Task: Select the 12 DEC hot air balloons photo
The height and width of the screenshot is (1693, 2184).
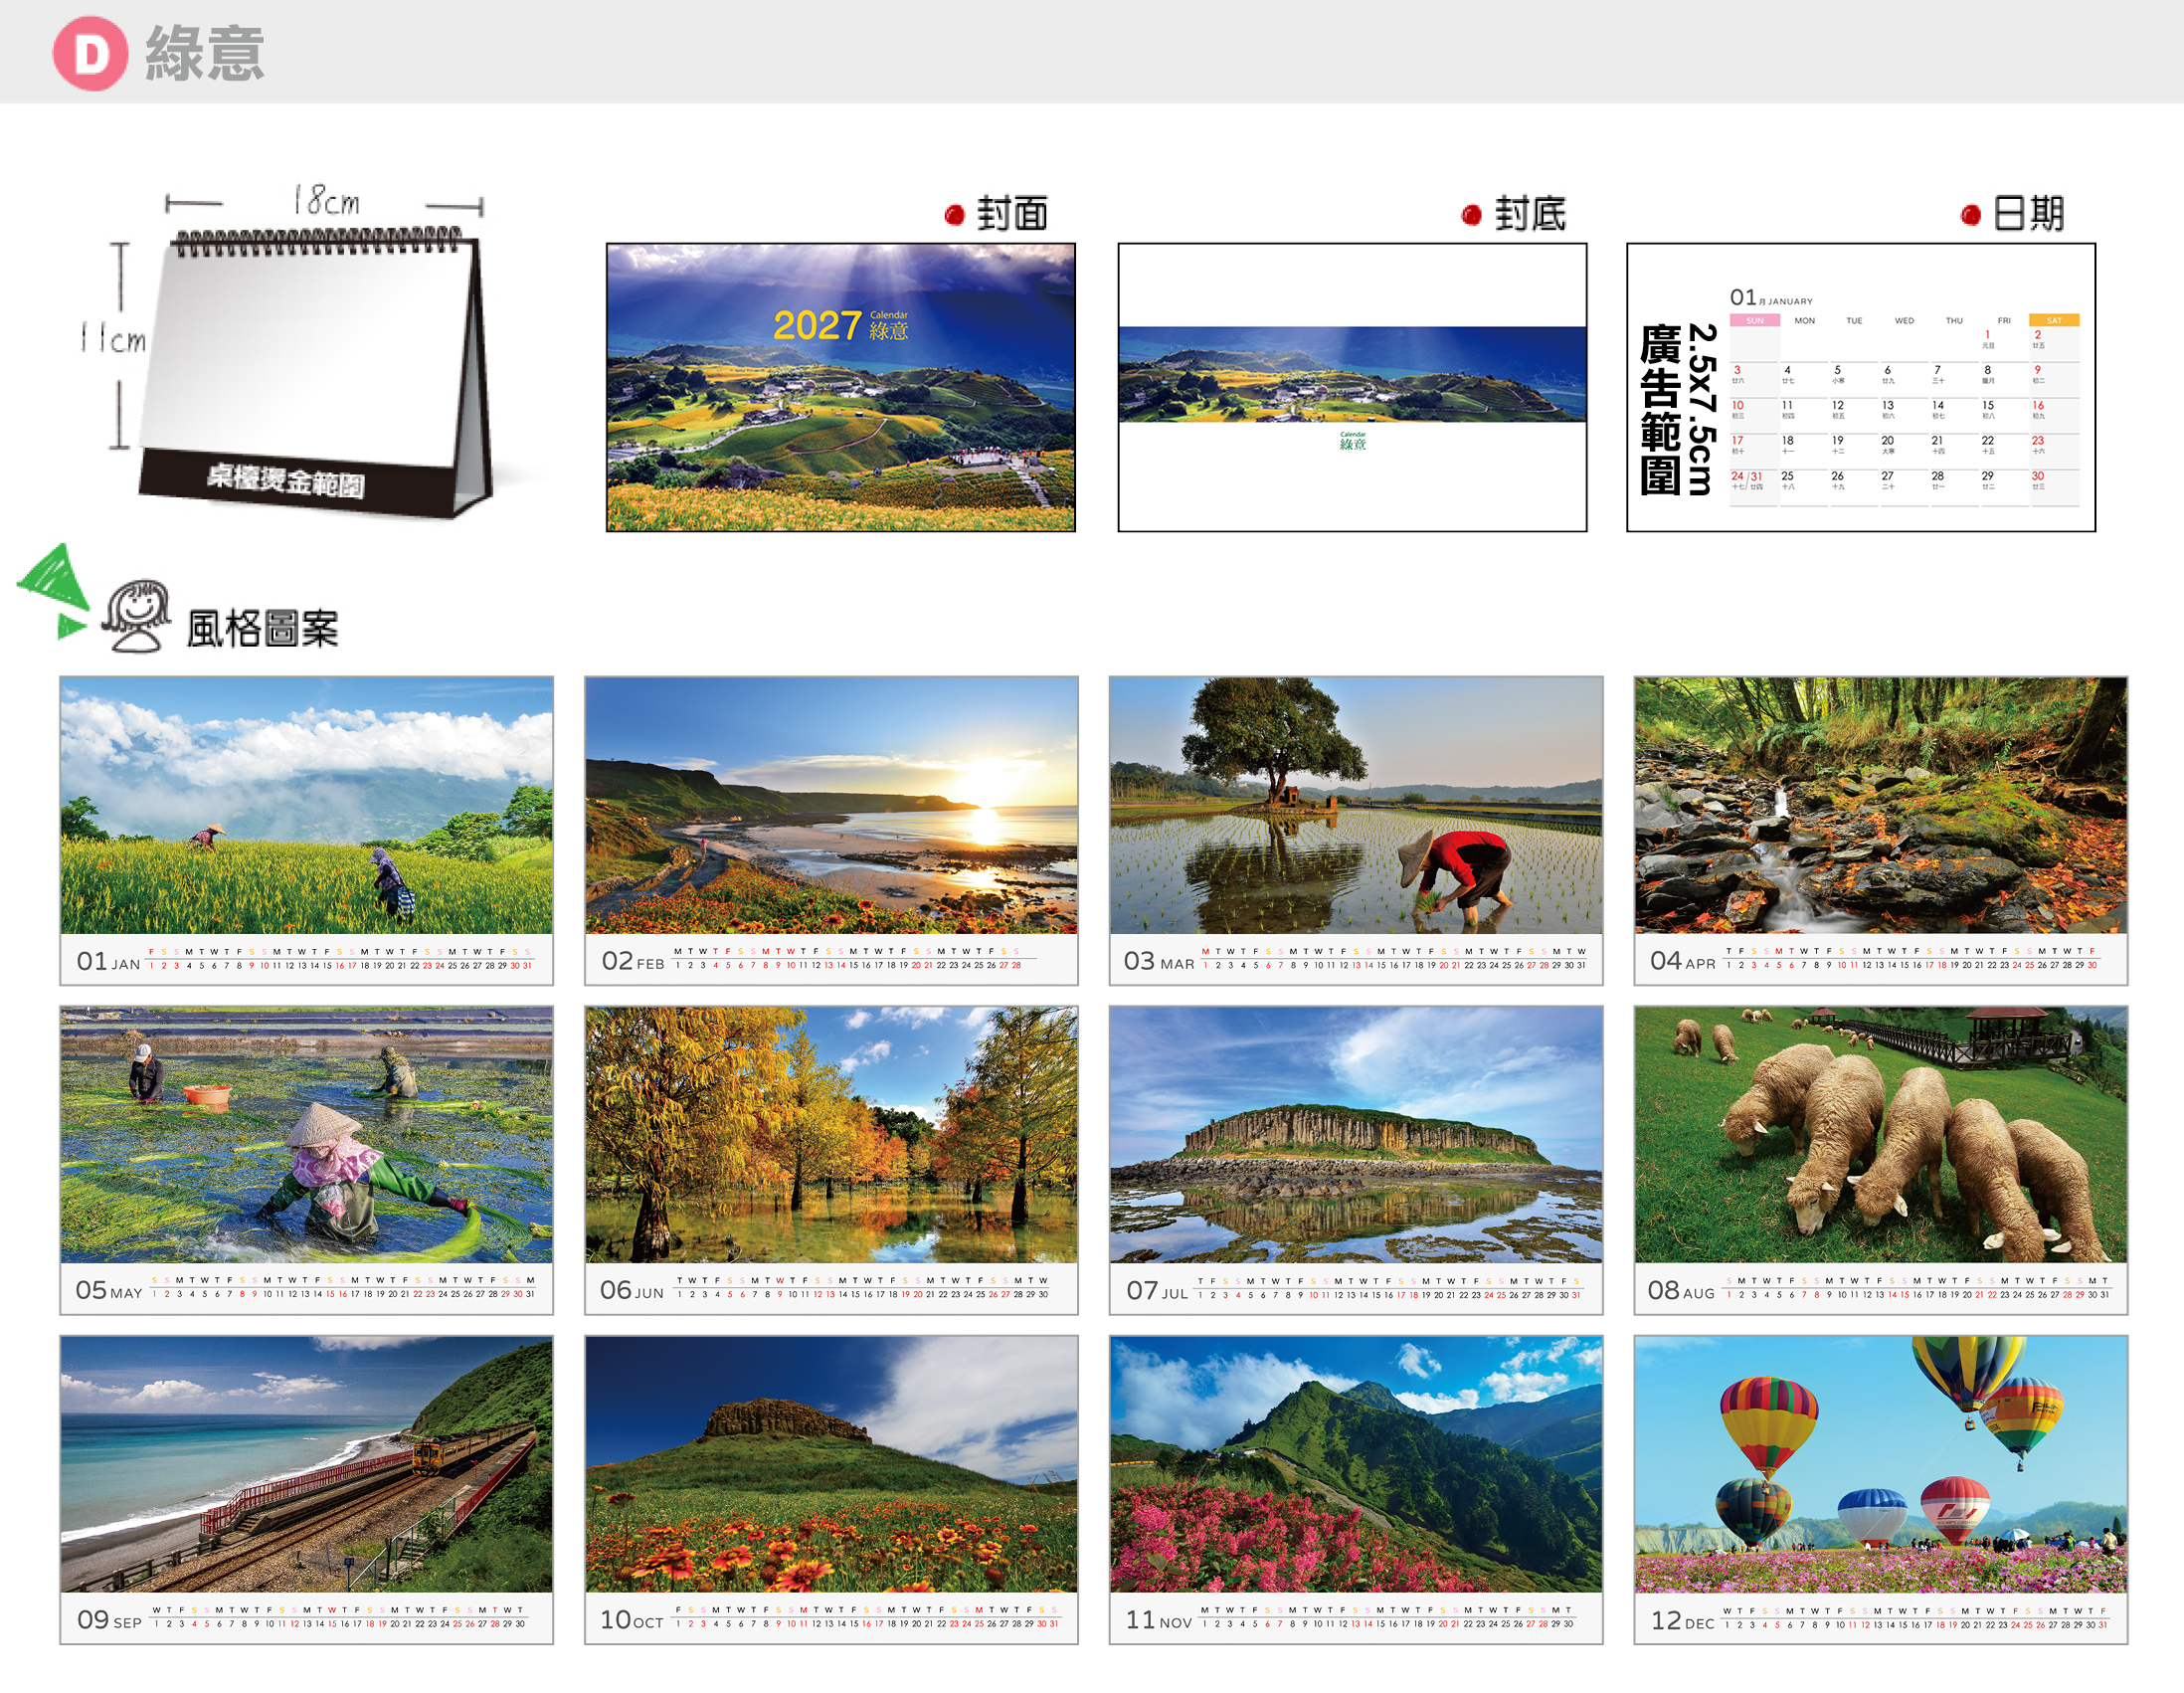Action: click(1880, 1464)
